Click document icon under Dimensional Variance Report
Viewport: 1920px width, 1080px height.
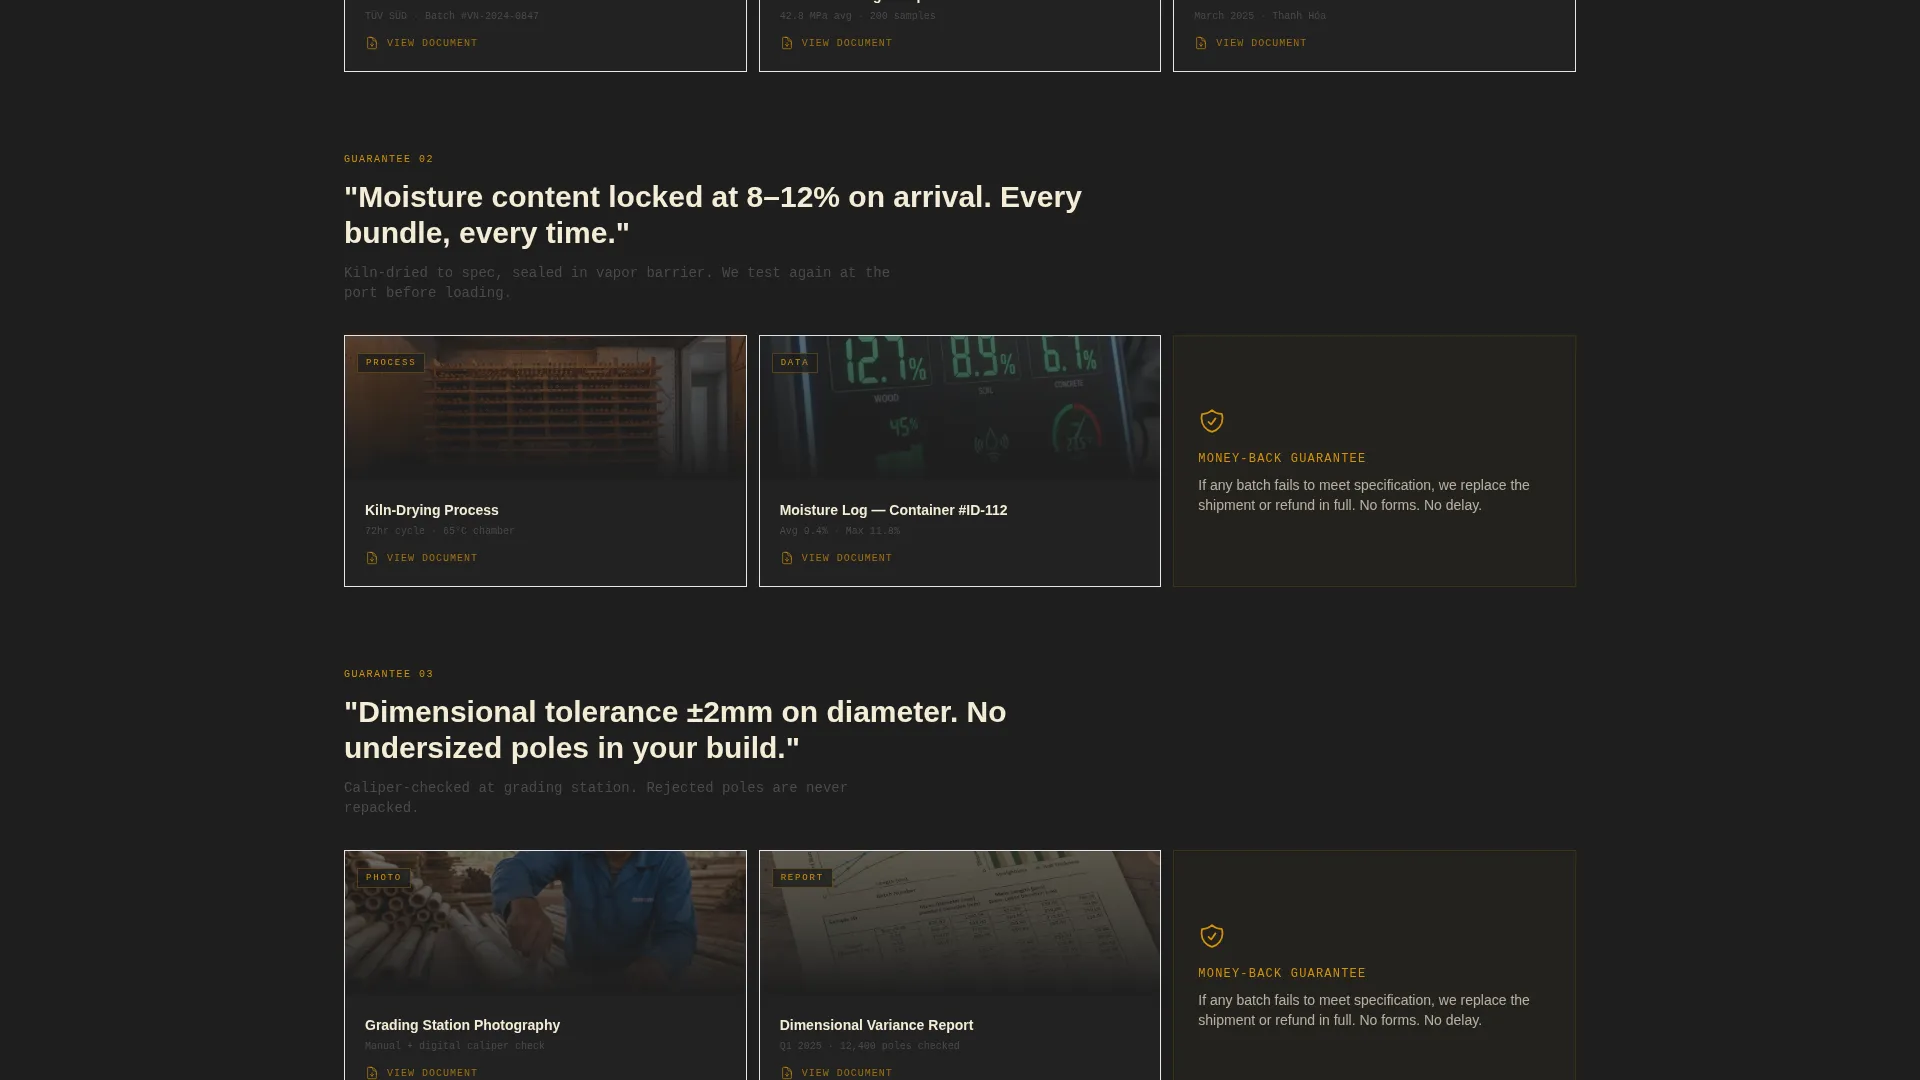pyautogui.click(x=787, y=1073)
